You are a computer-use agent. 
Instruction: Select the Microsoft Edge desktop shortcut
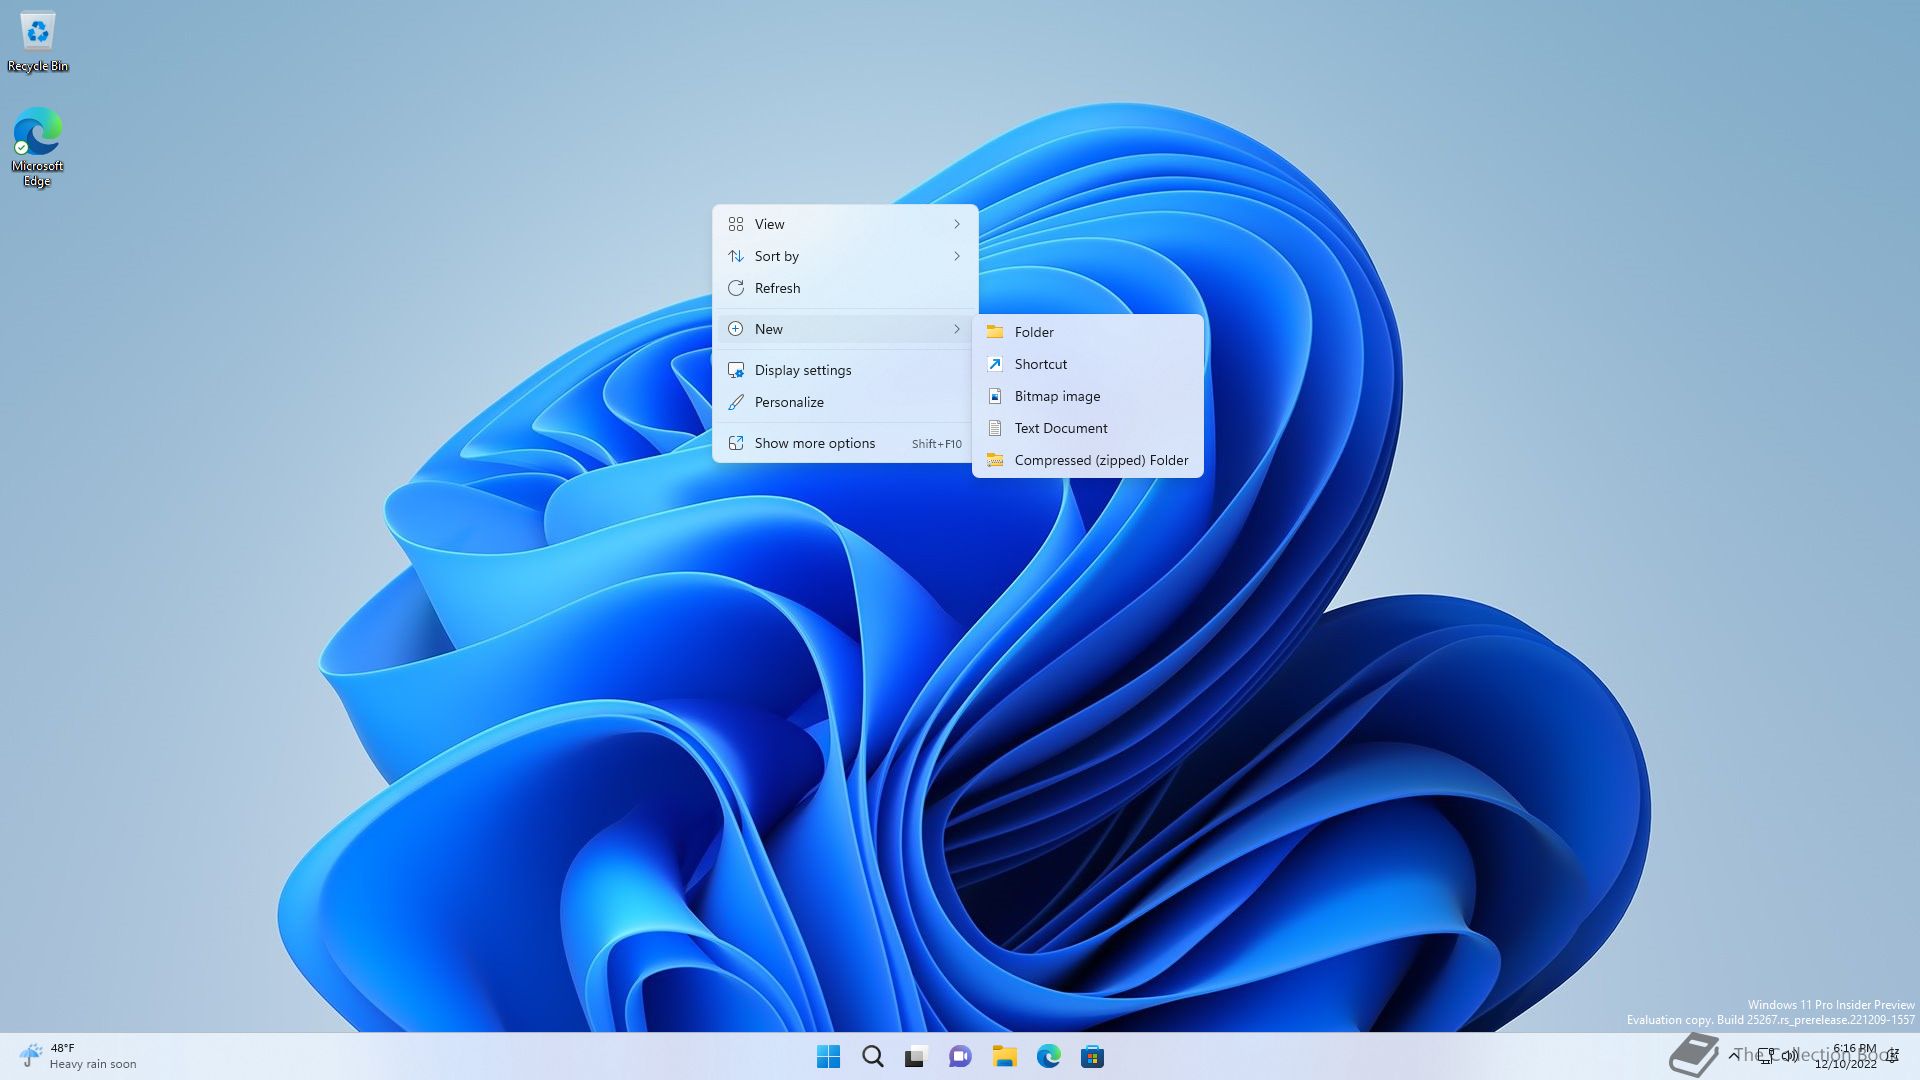coord(37,147)
